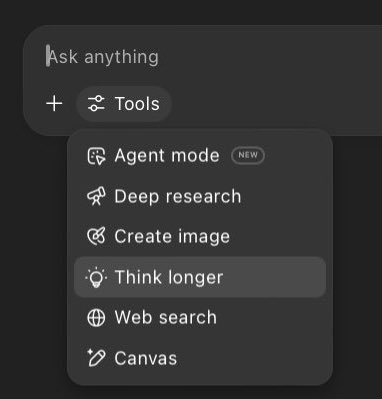This screenshot has width=382, height=399.
Task: Enable Web search from the menu
Action: tap(200, 317)
